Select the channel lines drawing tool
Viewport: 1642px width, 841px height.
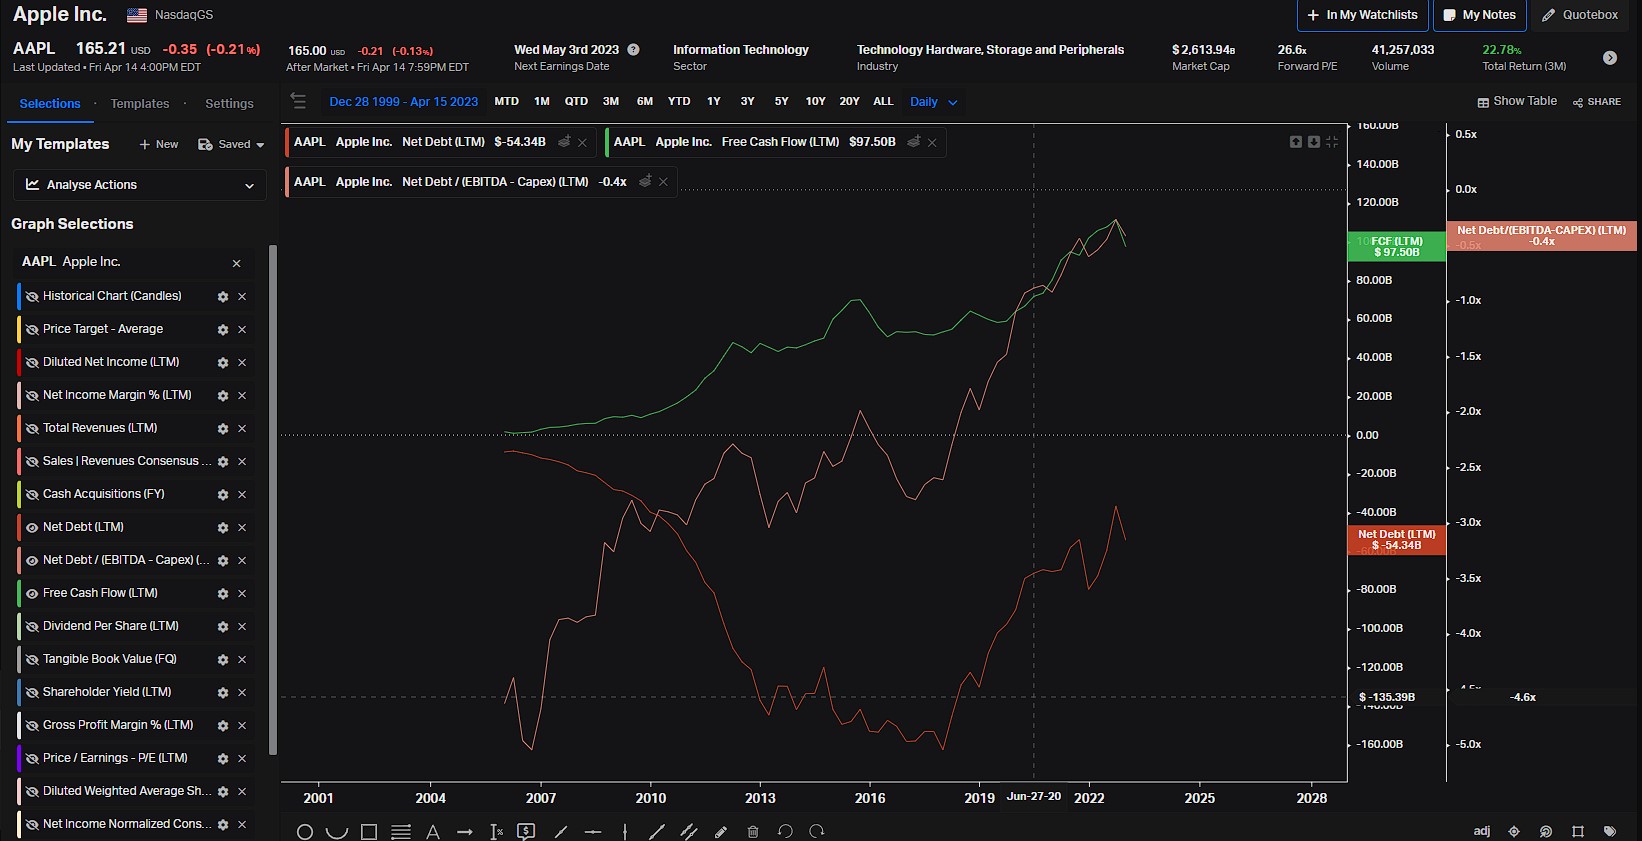pos(689,831)
